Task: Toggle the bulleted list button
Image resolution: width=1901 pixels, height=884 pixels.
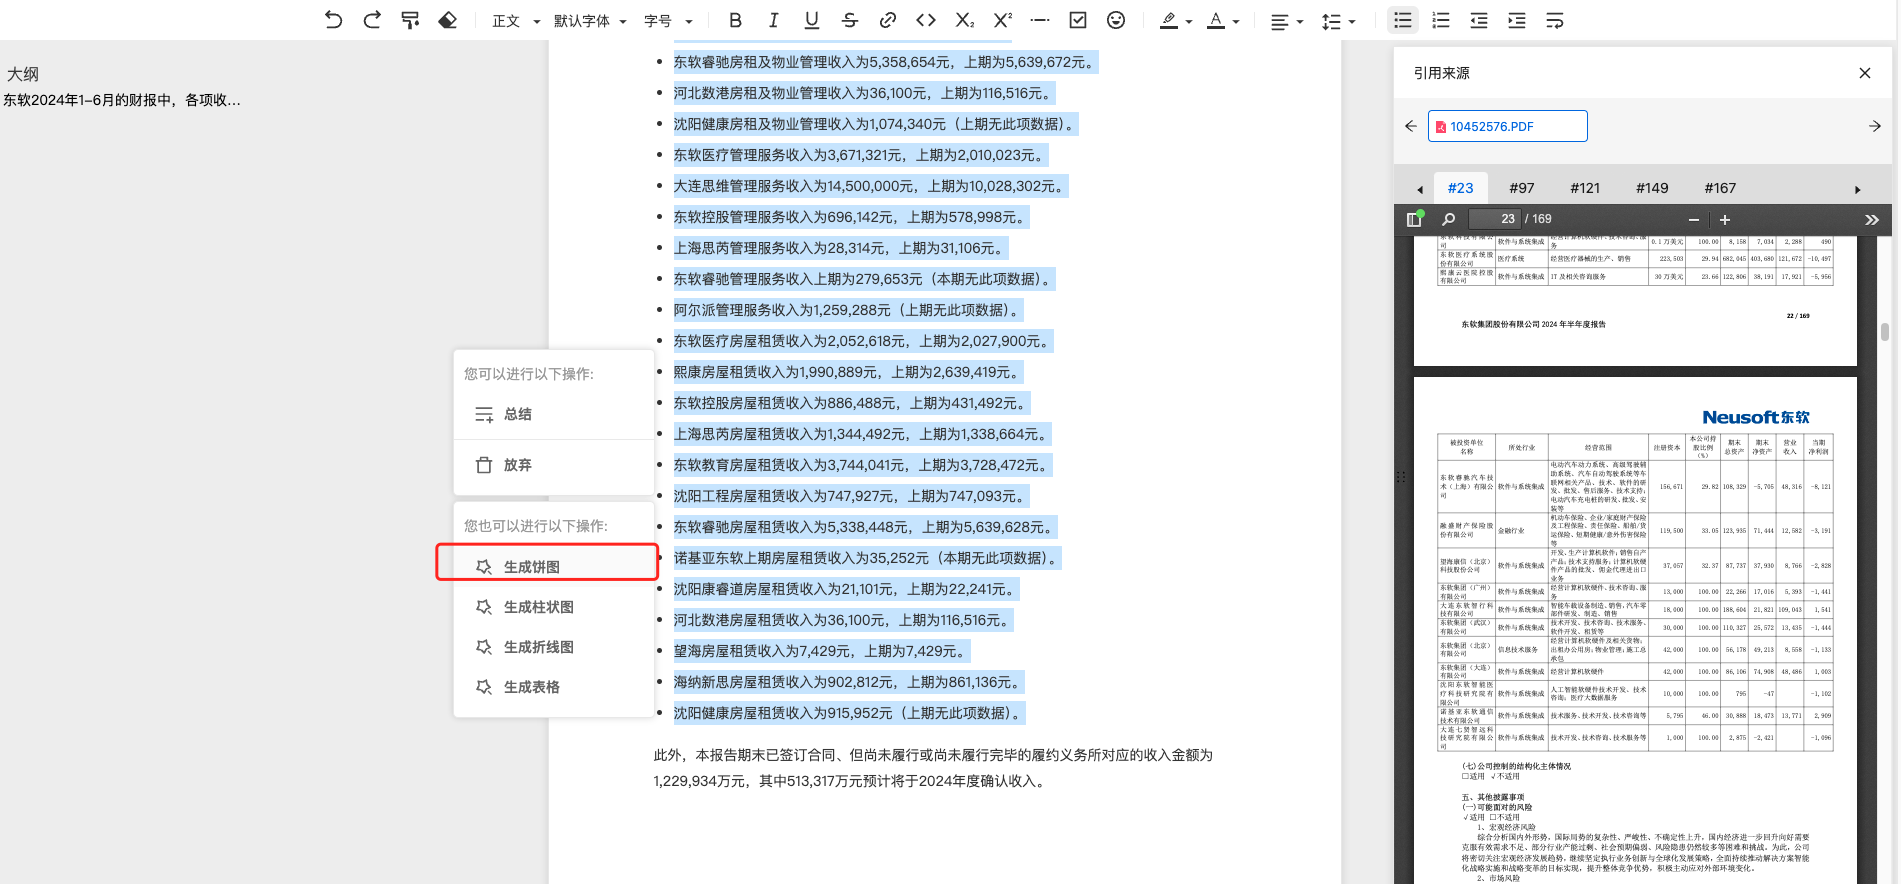Action: [x=1403, y=20]
